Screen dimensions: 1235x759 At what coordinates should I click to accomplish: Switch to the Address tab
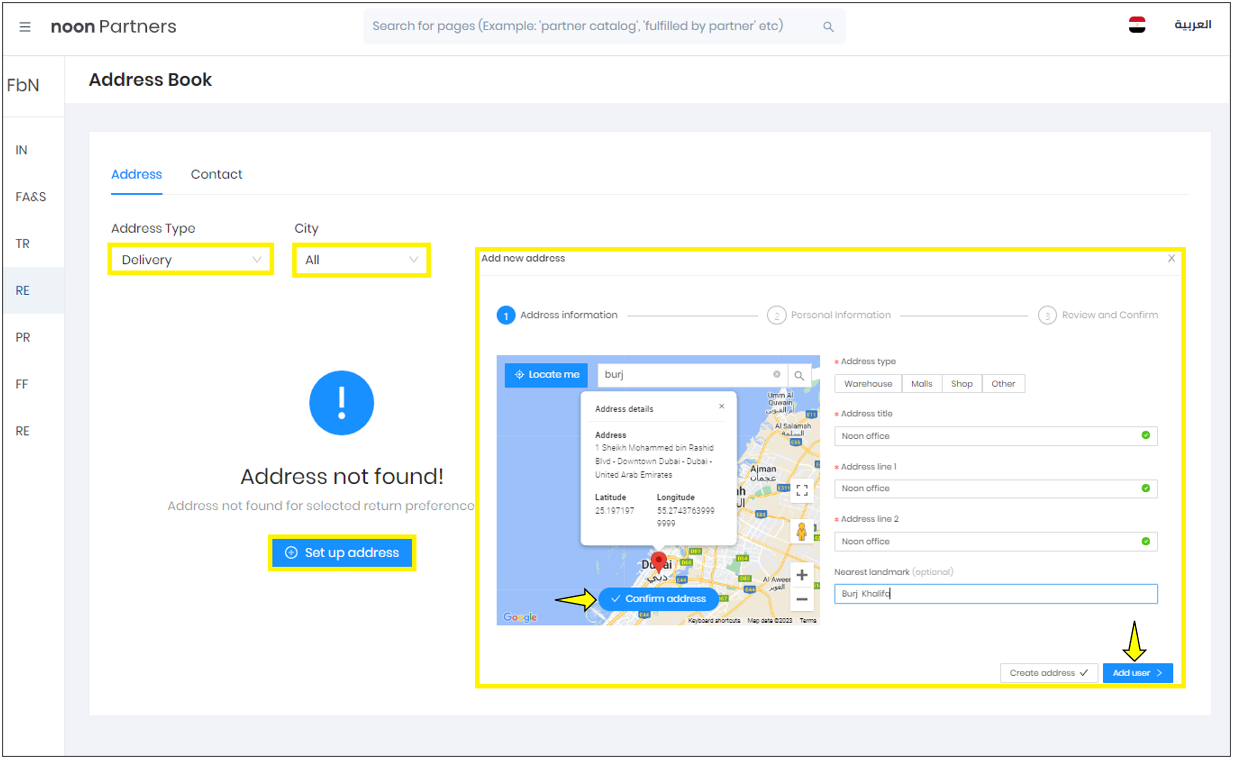tap(137, 174)
